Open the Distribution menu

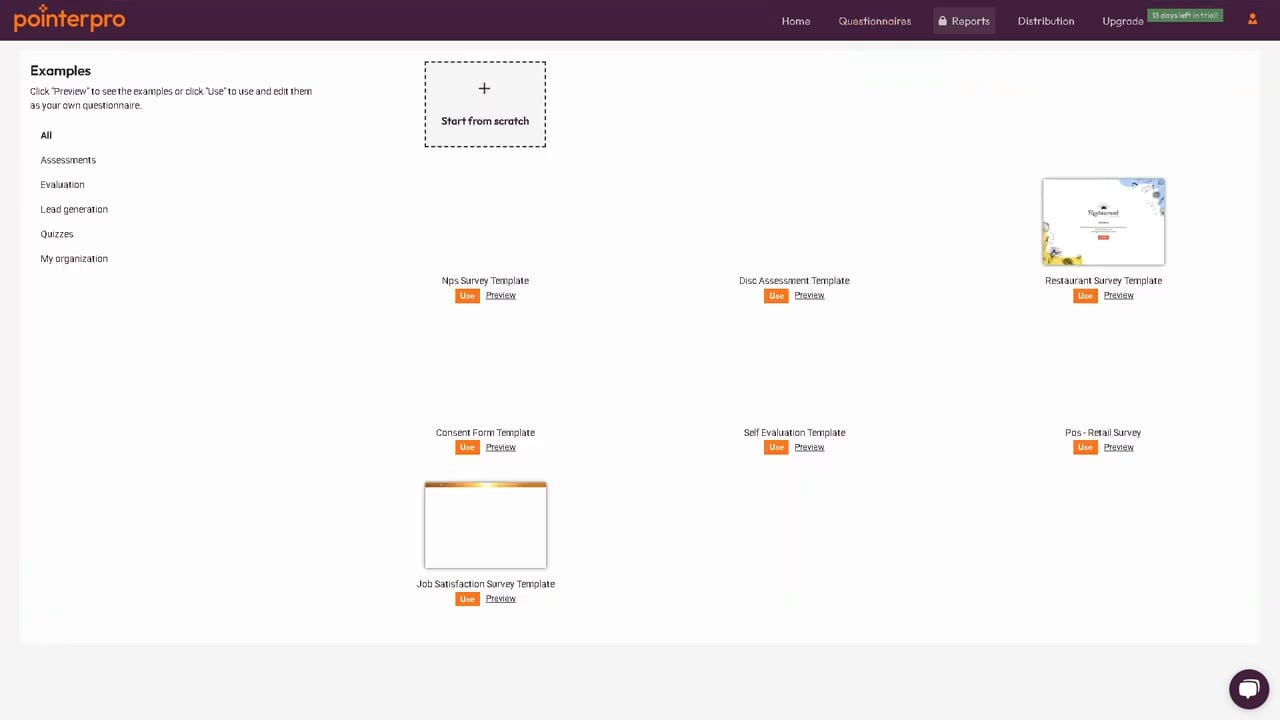1046,21
